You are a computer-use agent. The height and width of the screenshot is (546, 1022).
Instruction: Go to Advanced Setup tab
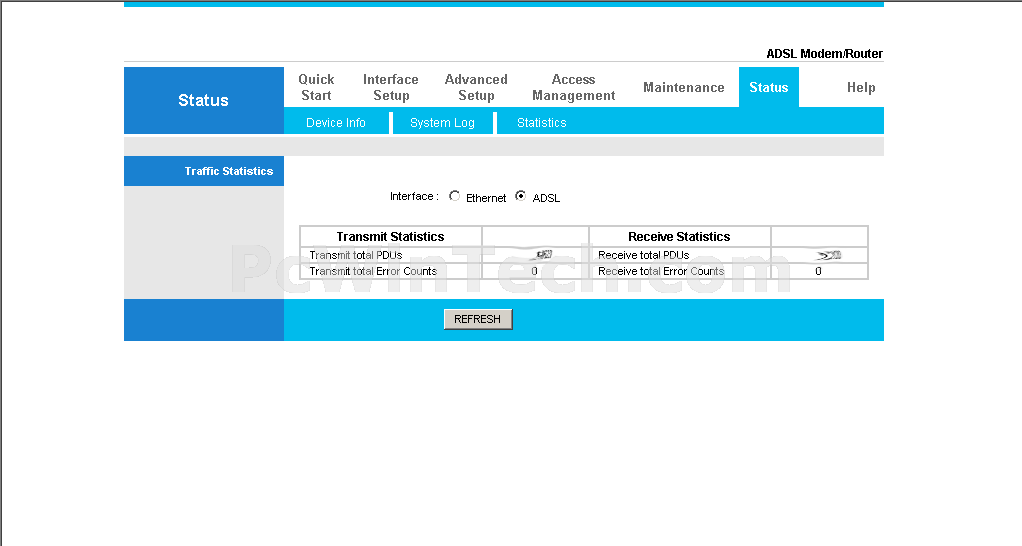pos(476,87)
